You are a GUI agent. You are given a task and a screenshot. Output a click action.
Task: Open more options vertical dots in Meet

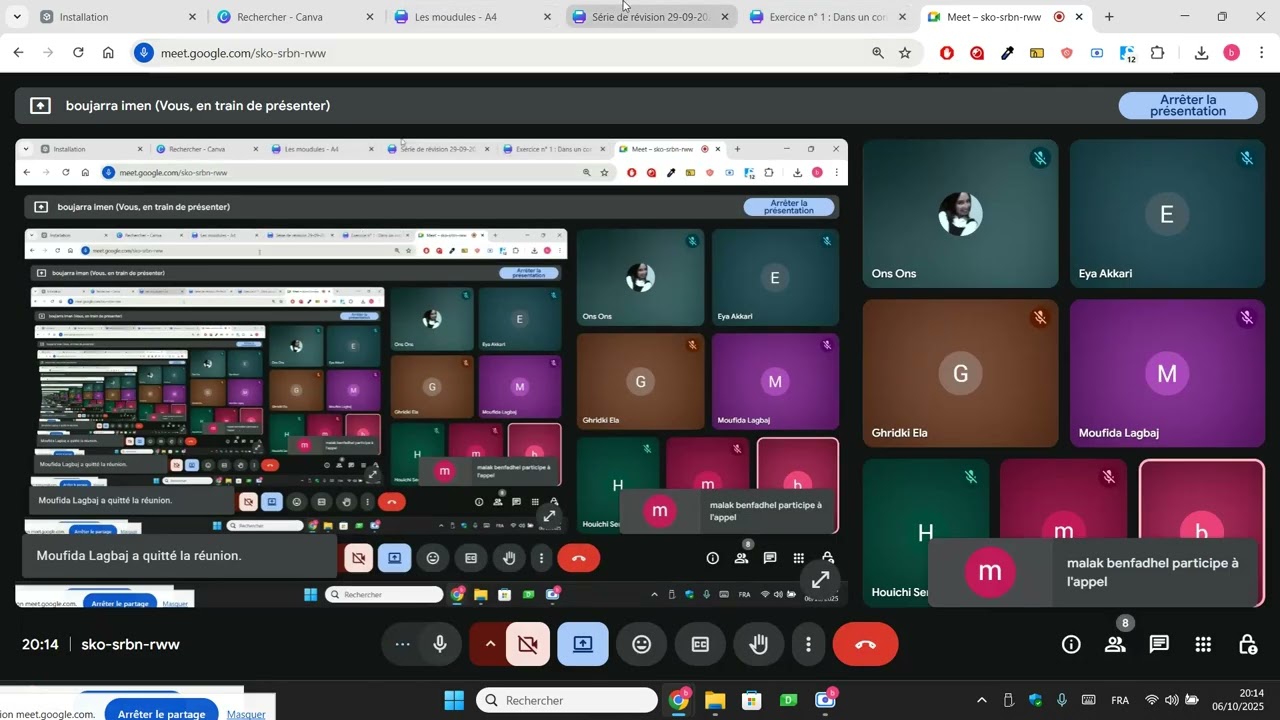pyautogui.click(x=808, y=645)
